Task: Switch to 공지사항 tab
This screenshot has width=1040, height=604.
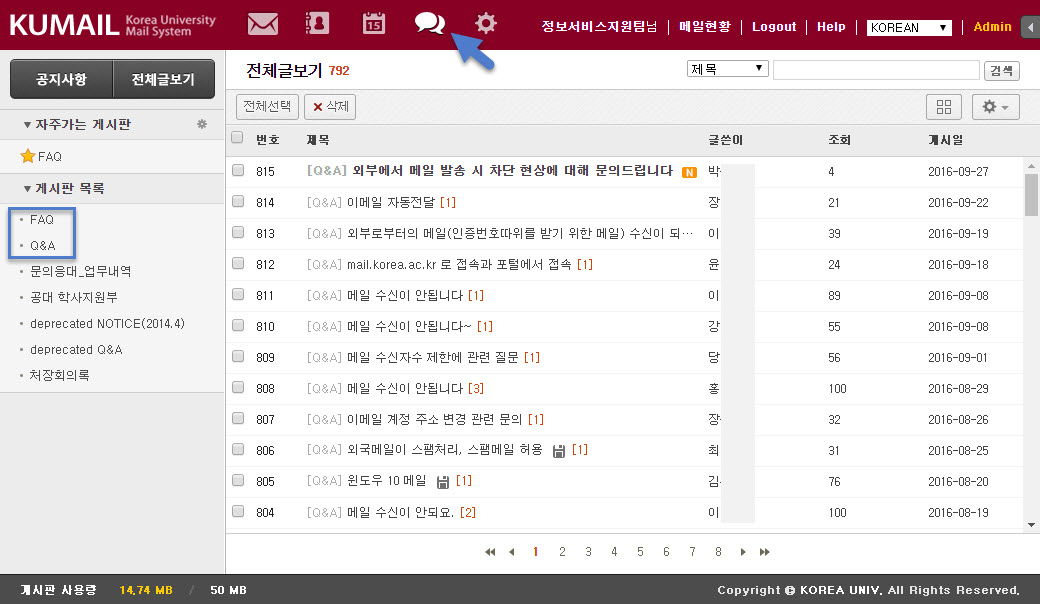Action: click(x=61, y=79)
